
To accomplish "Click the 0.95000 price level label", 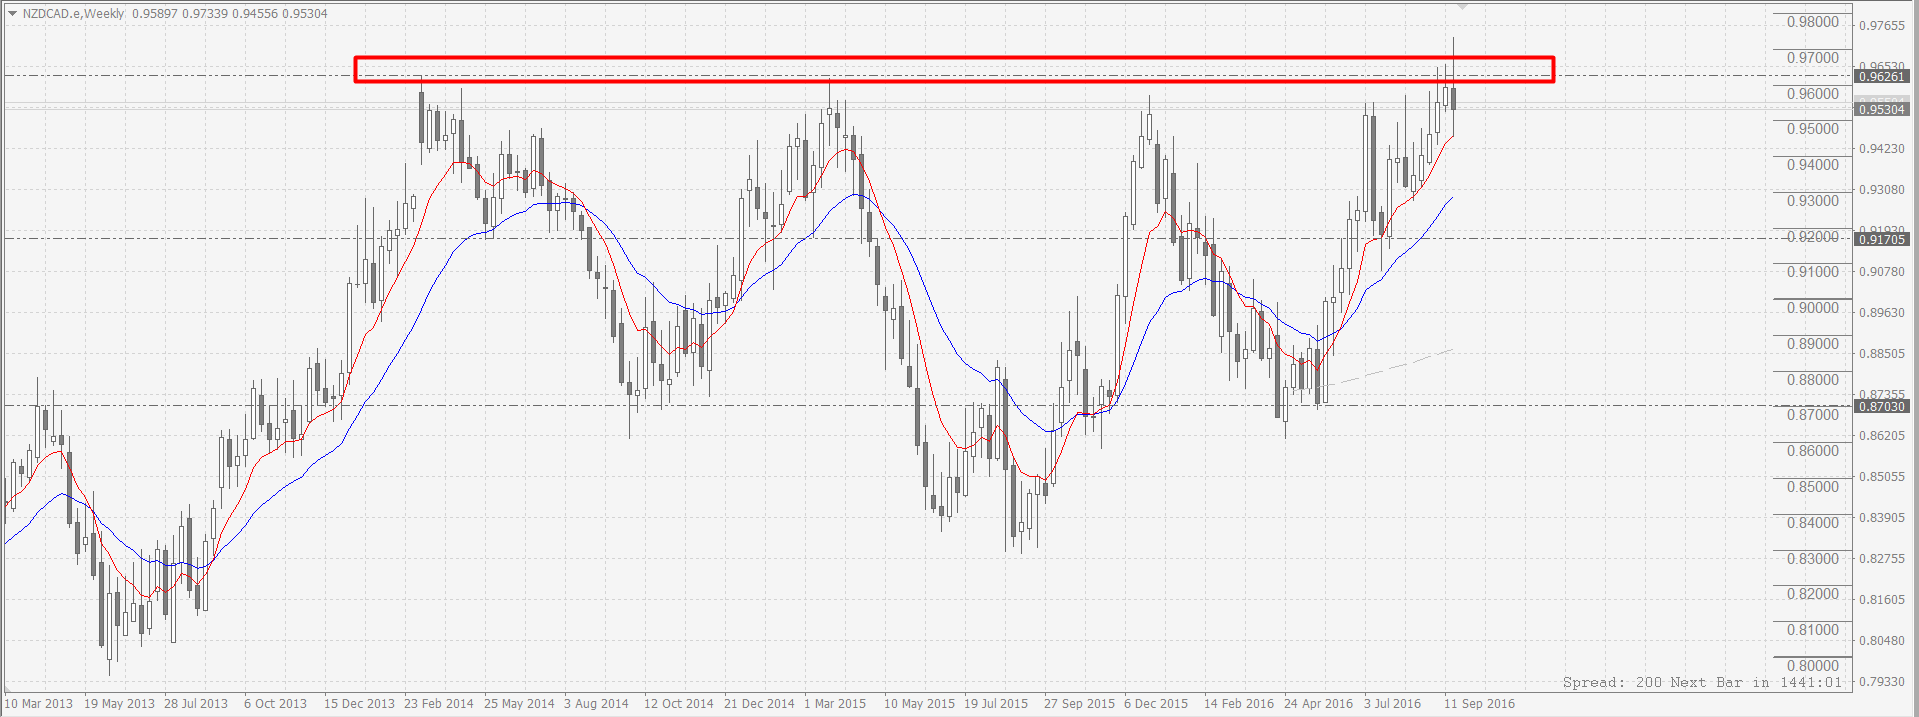I will click(x=1813, y=129).
